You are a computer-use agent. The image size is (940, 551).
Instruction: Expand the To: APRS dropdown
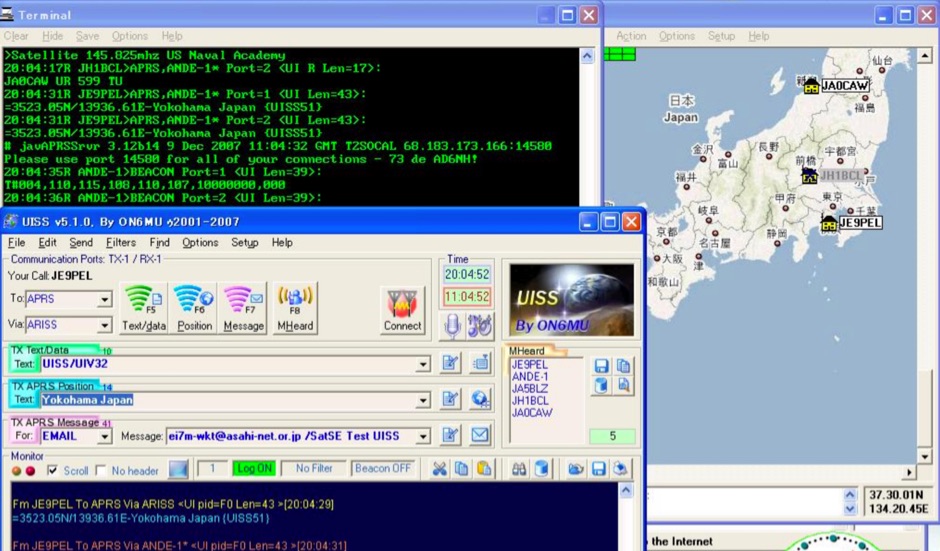(x=104, y=299)
